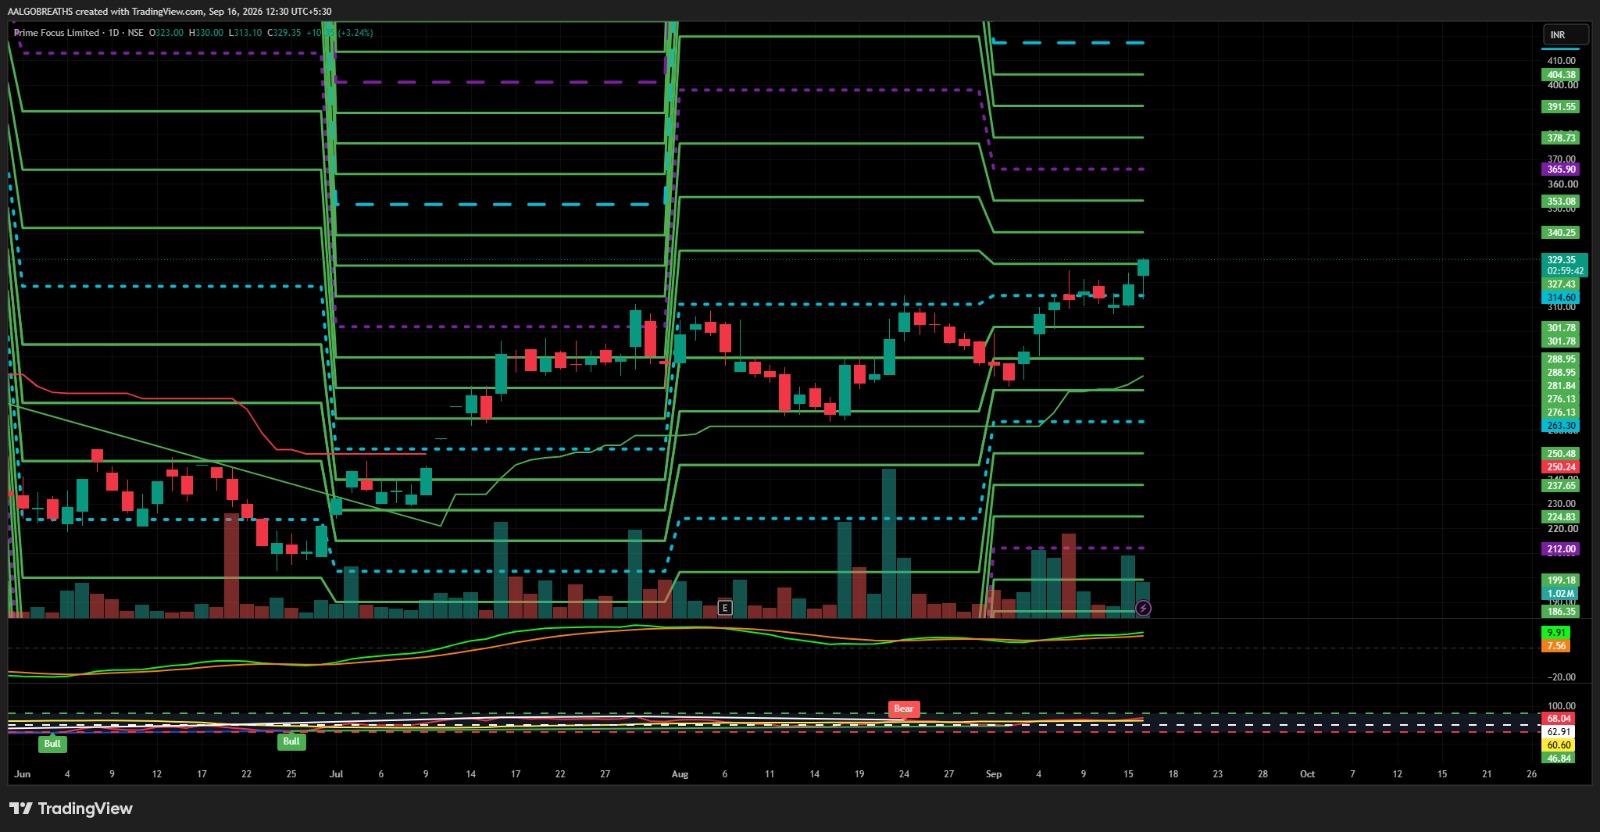
Task: Click the red 250.24 price label
Action: 1561,467
